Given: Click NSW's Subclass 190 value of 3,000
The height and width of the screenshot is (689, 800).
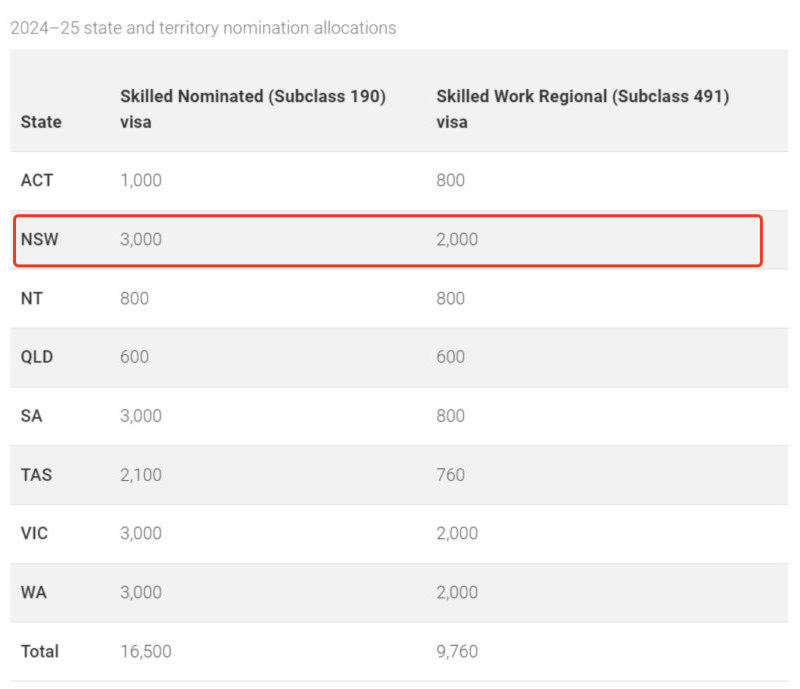Looking at the screenshot, I should tap(141, 240).
